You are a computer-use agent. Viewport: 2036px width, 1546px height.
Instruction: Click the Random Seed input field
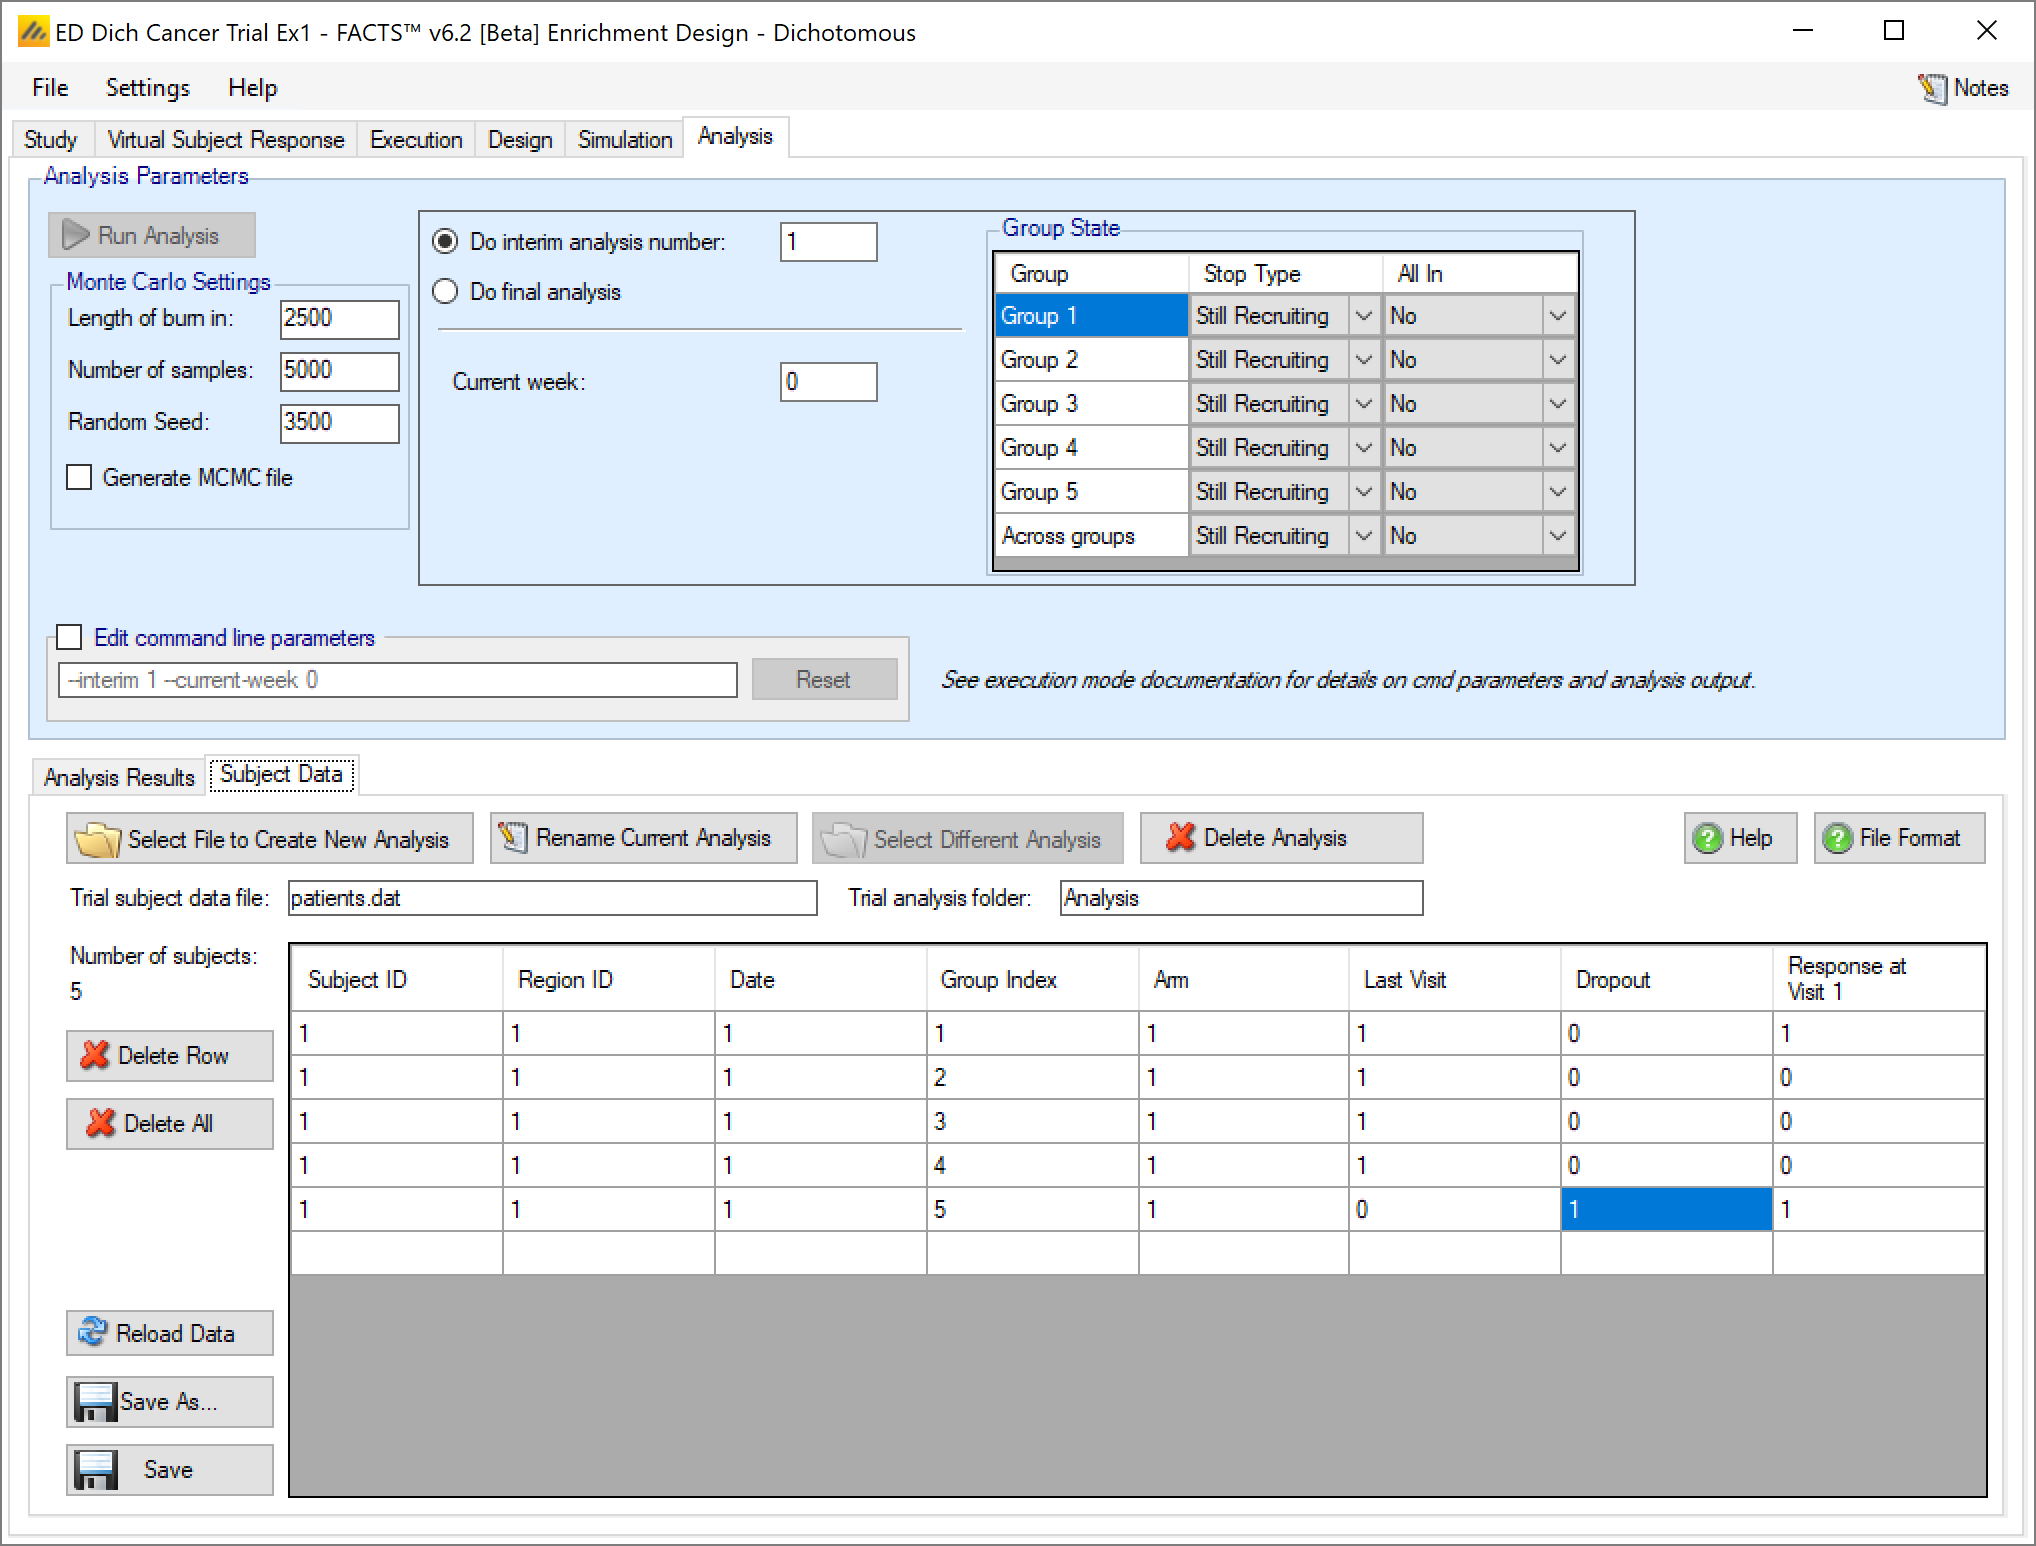tap(338, 422)
